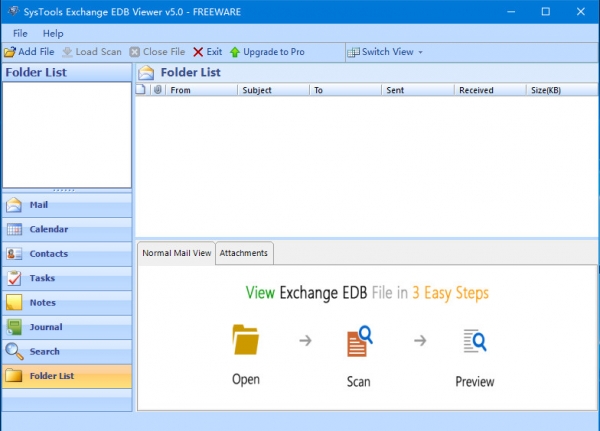This screenshot has width=600, height=431.
Task: Sort by the To column header
Action: click(x=346, y=90)
